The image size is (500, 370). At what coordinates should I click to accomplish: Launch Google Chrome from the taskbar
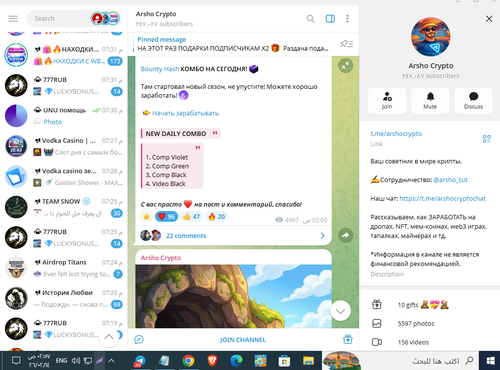(x=188, y=361)
